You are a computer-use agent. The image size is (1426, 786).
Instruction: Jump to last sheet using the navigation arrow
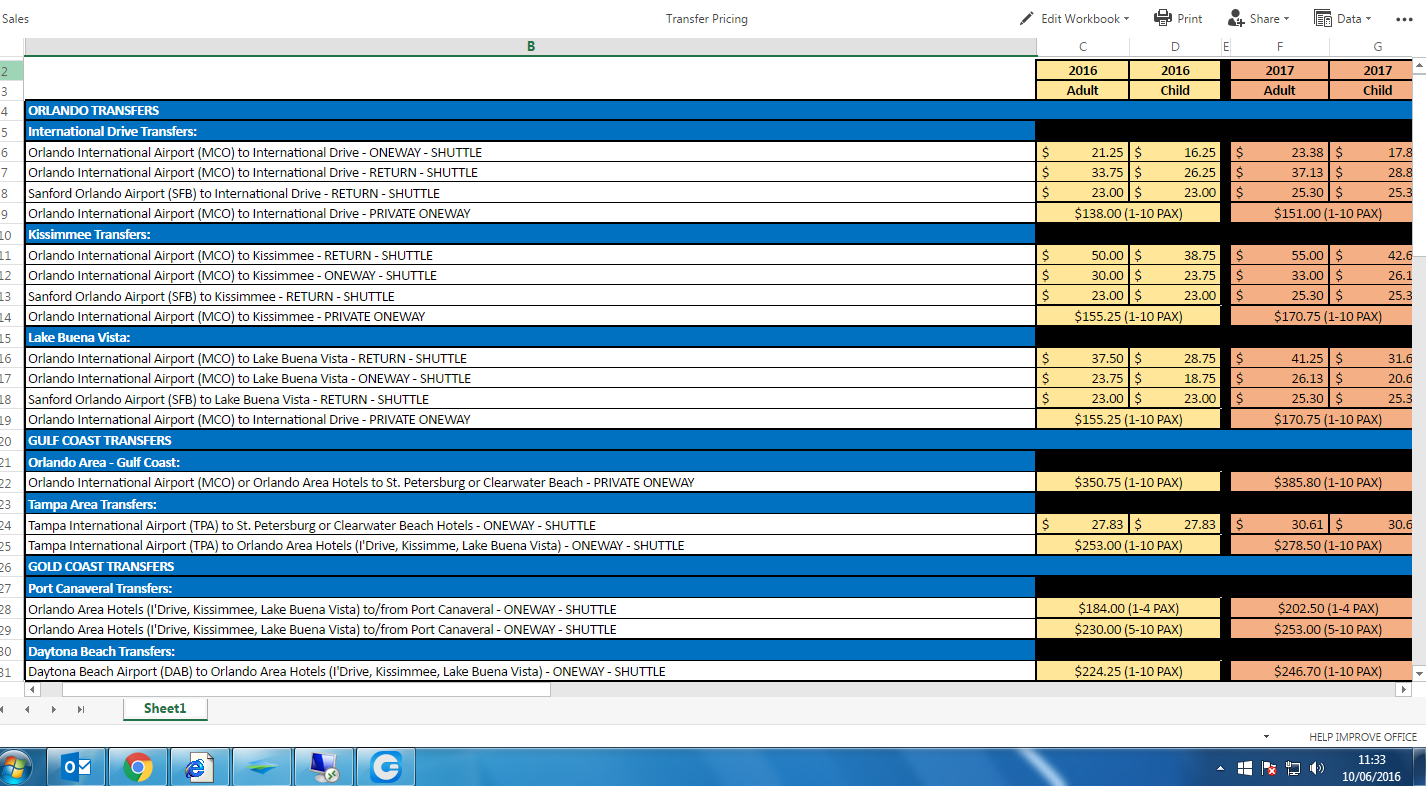pyautogui.click(x=81, y=709)
